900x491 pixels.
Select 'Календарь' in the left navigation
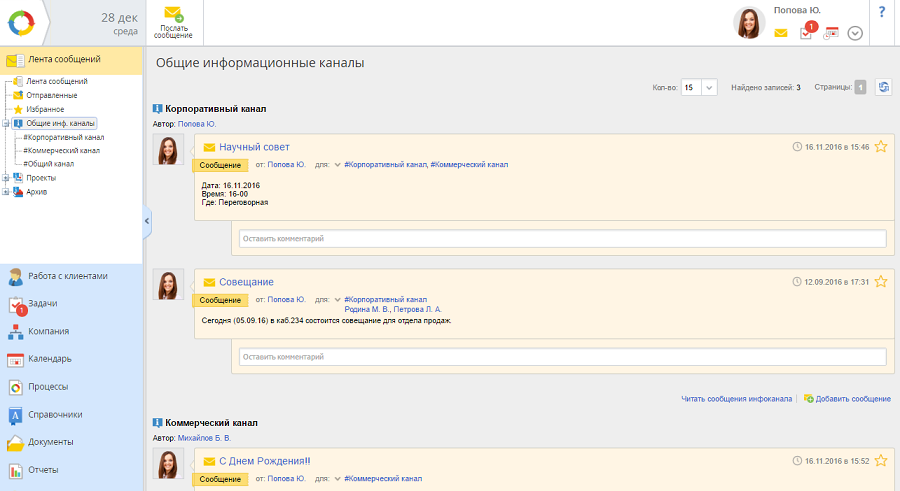[49, 359]
